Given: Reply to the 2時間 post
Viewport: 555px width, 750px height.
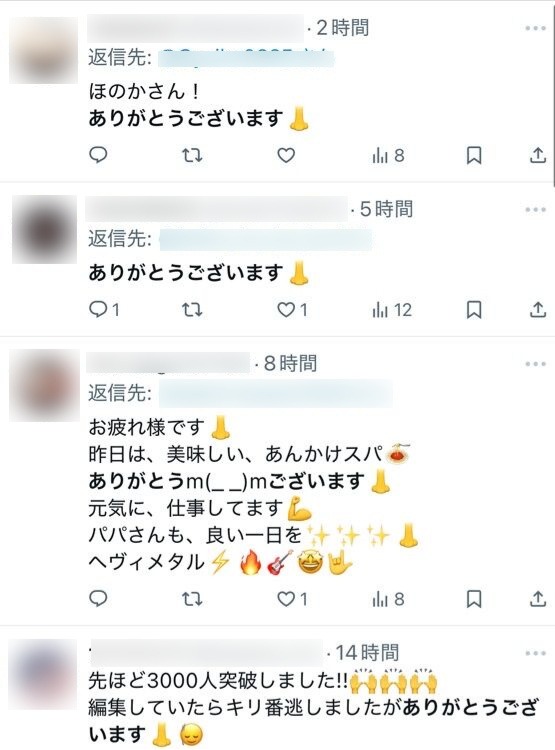Looking at the screenshot, I should (x=98, y=155).
